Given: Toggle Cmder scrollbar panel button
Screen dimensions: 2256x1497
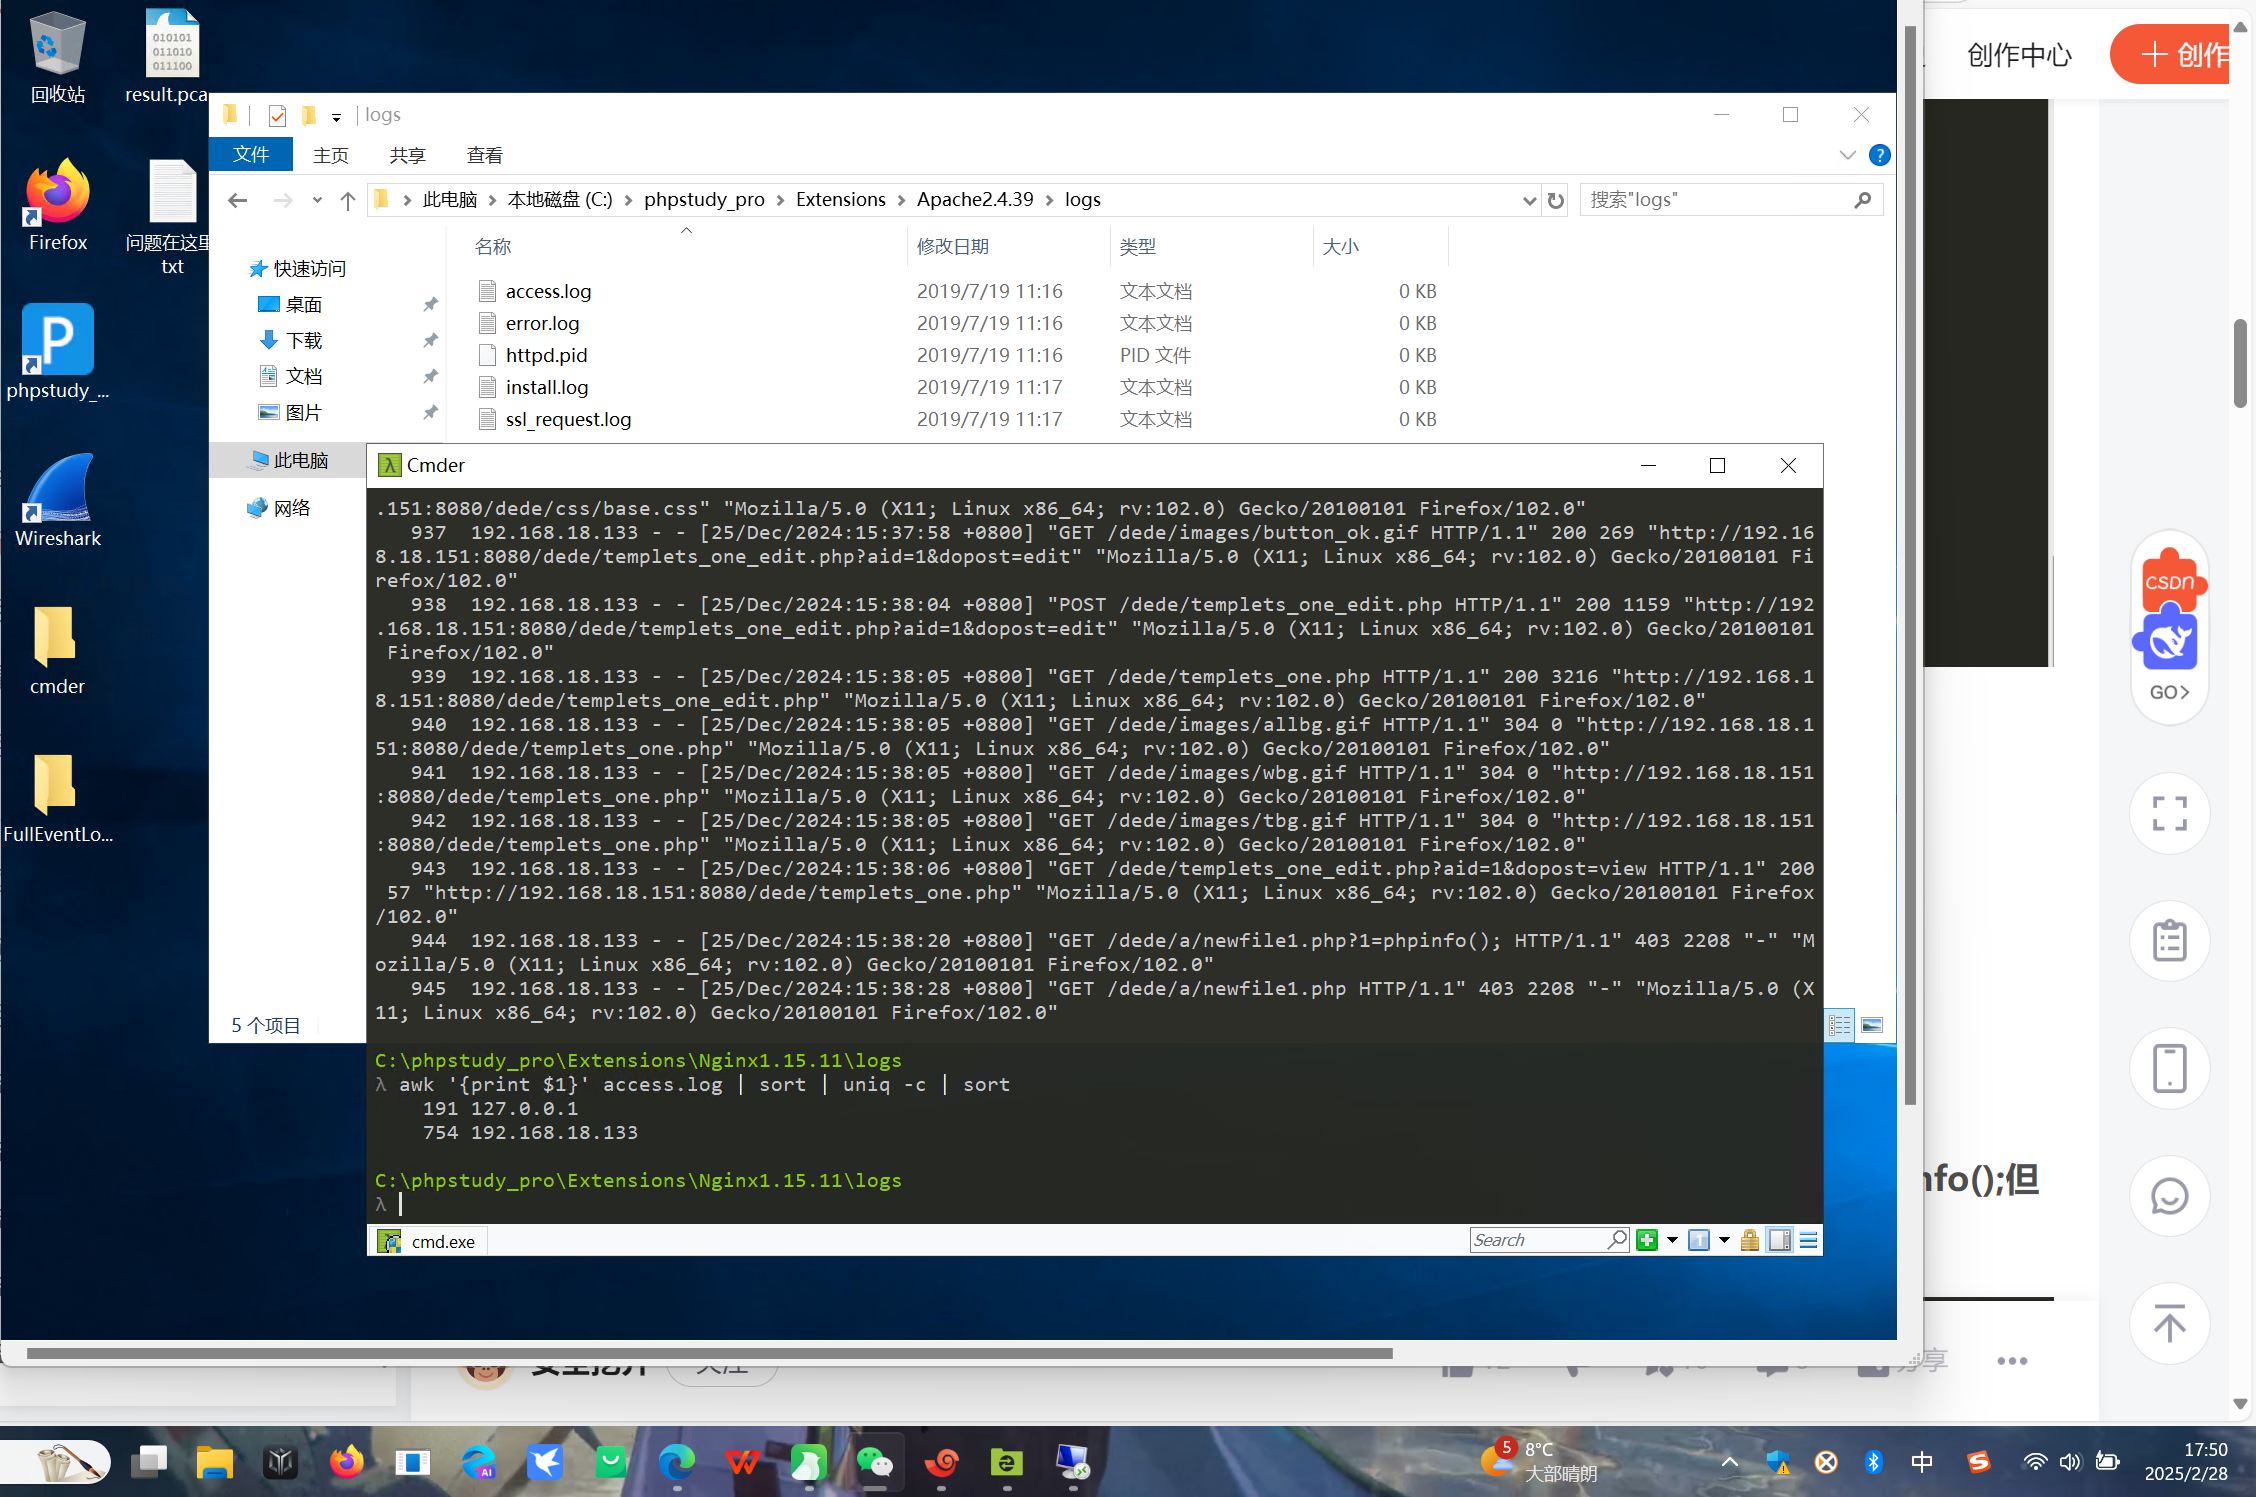Looking at the screenshot, I should (x=1779, y=1240).
